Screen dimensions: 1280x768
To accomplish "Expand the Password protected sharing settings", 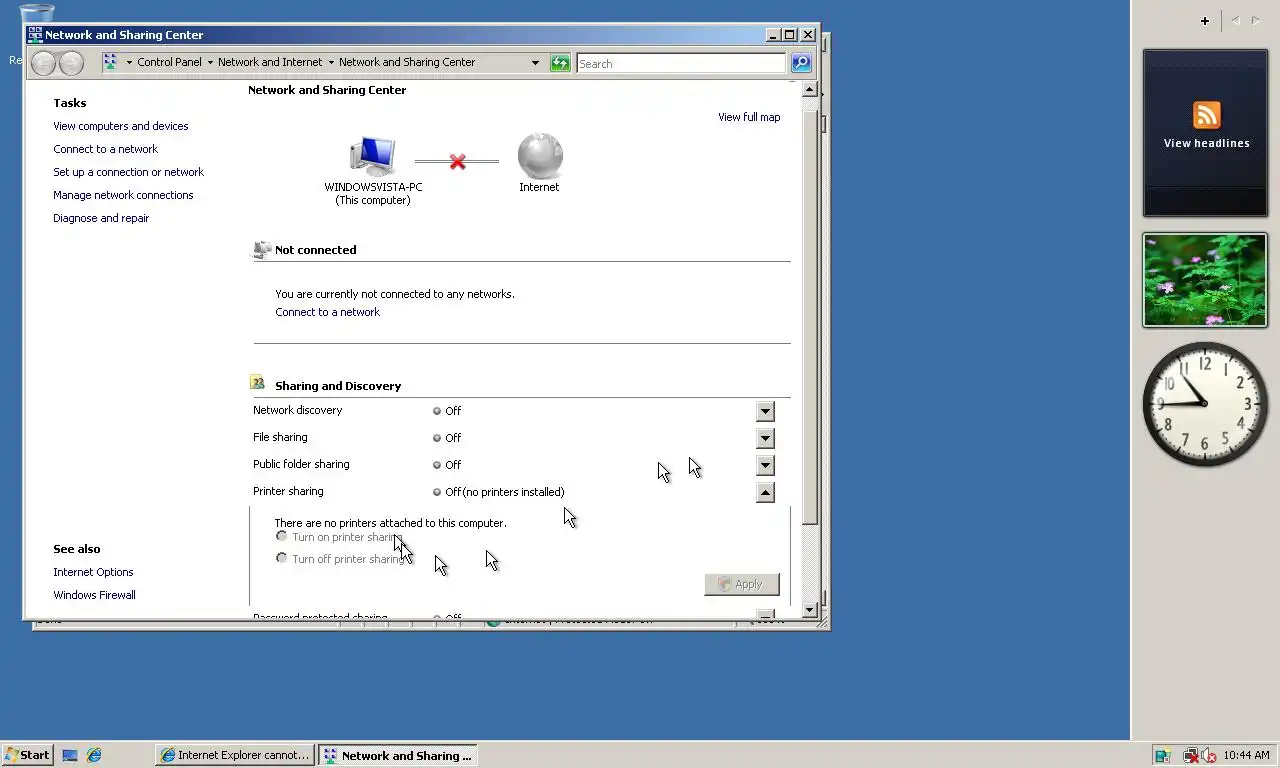I will tap(765, 615).
